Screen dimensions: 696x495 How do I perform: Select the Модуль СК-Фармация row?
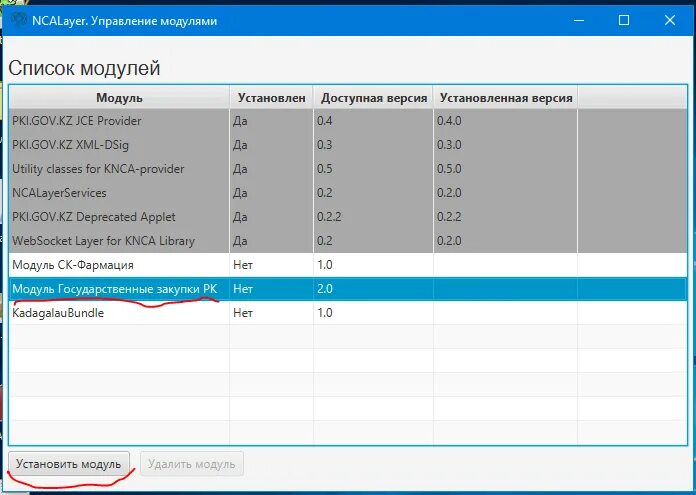point(348,265)
